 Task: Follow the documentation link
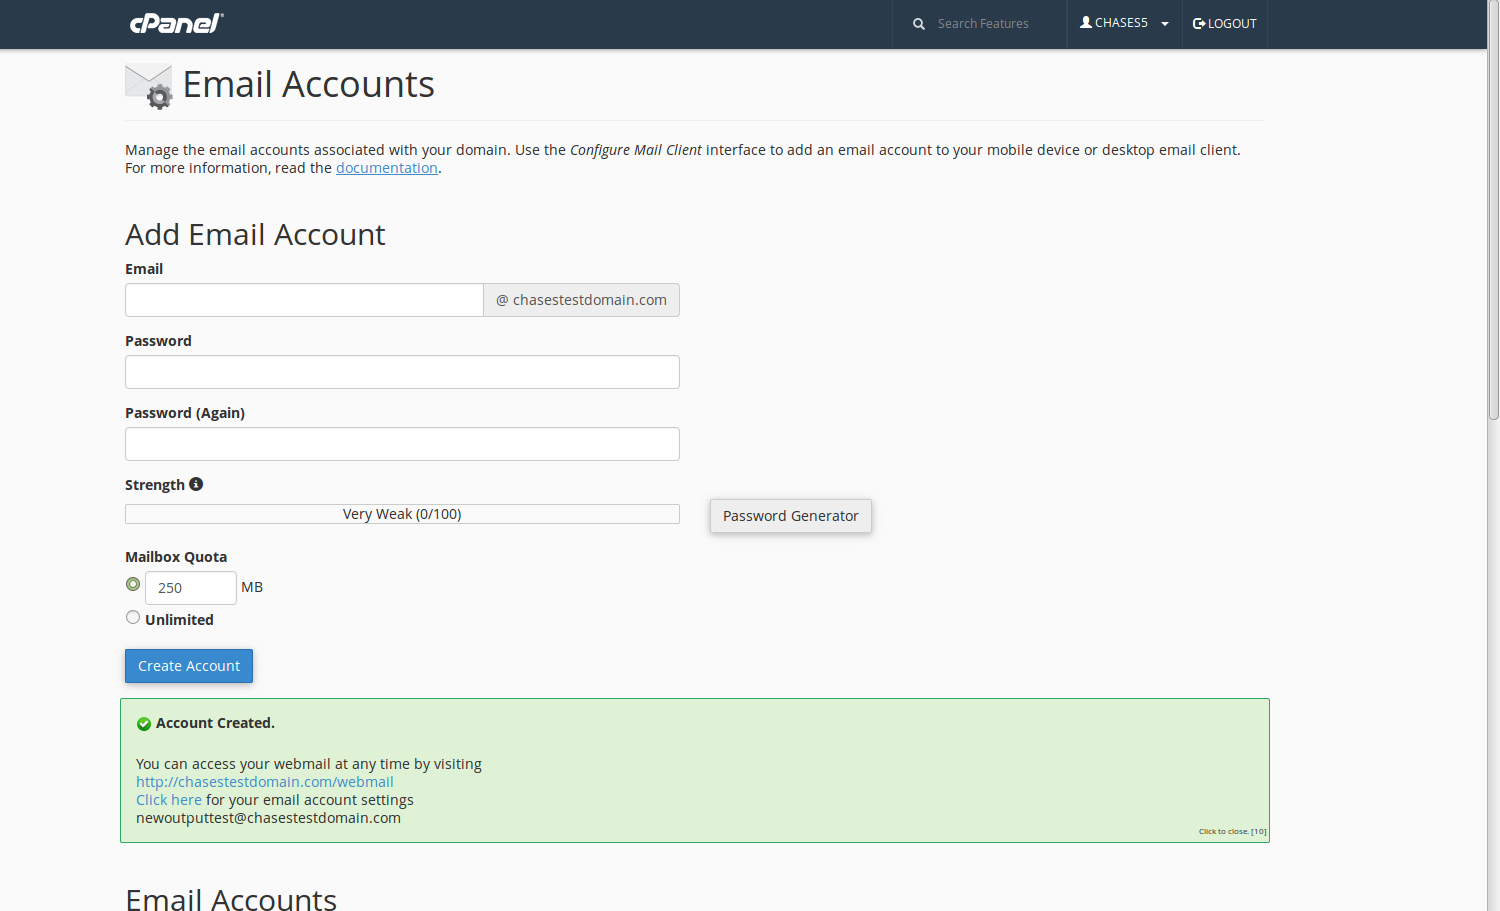(x=386, y=168)
